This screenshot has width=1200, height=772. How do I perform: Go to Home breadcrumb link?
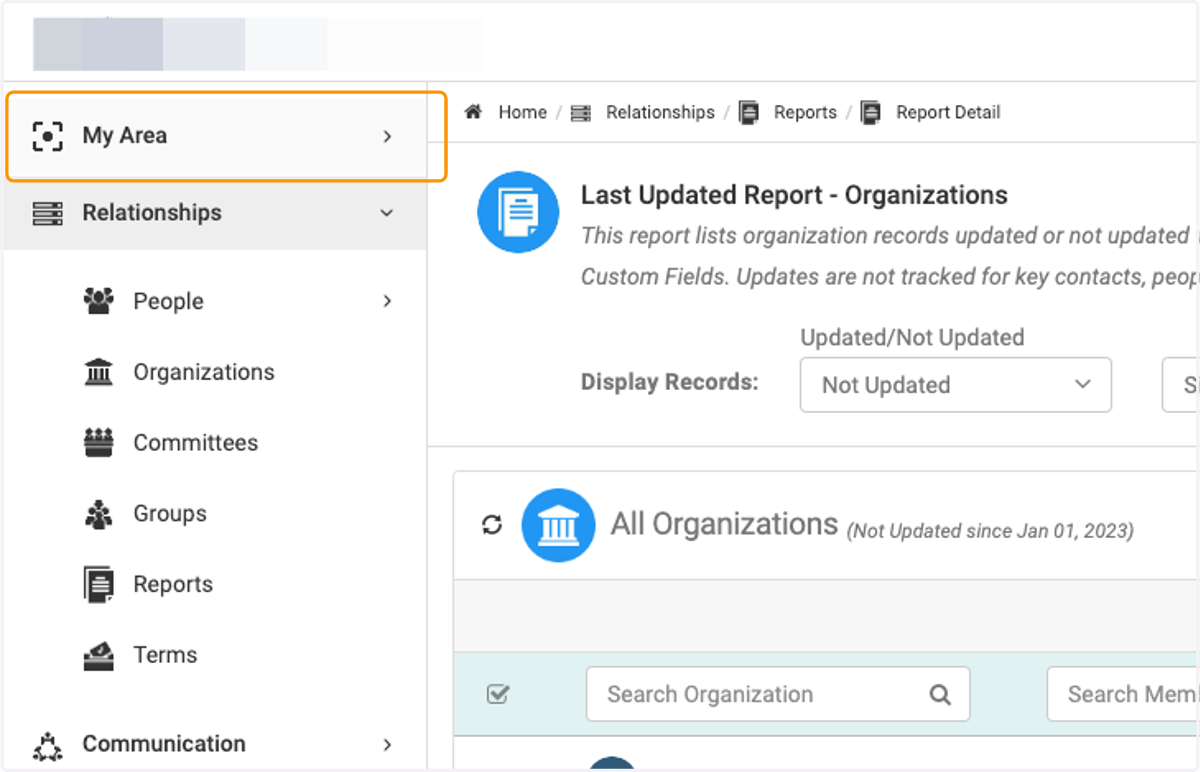click(522, 112)
